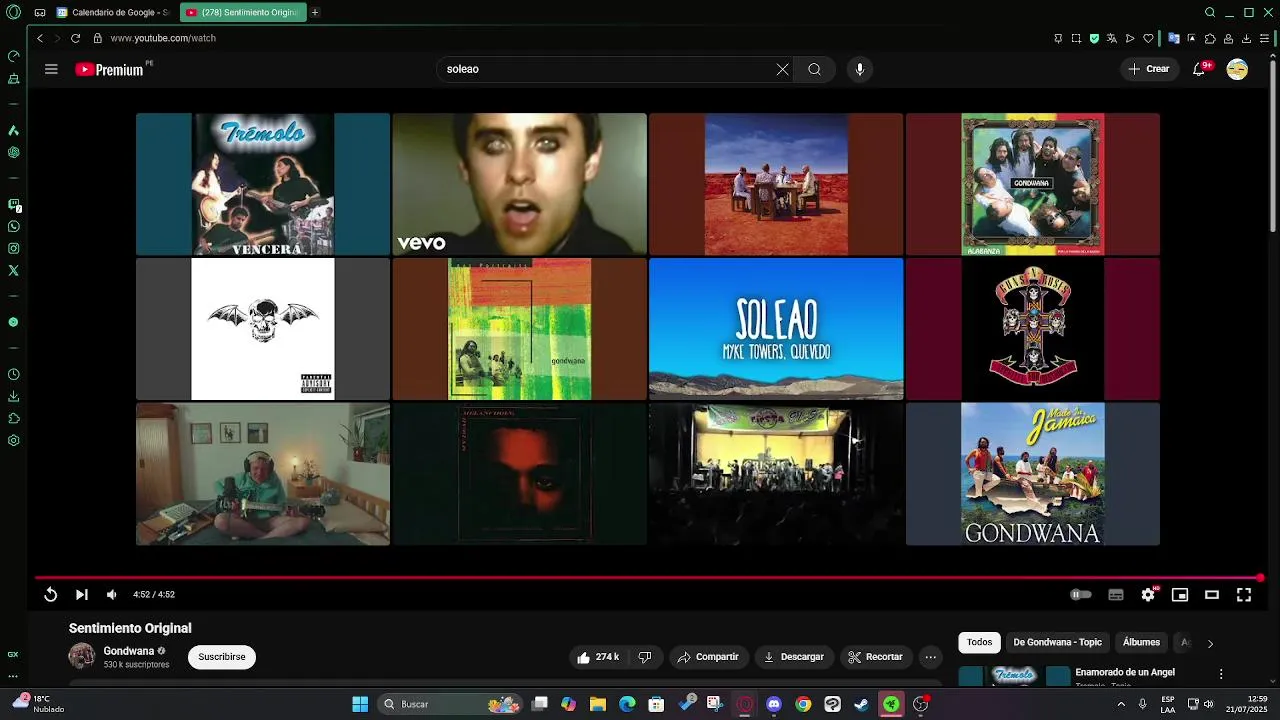This screenshot has height=720, width=1280.
Task: Start voice search with the microphone
Action: (x=860, y=69)
